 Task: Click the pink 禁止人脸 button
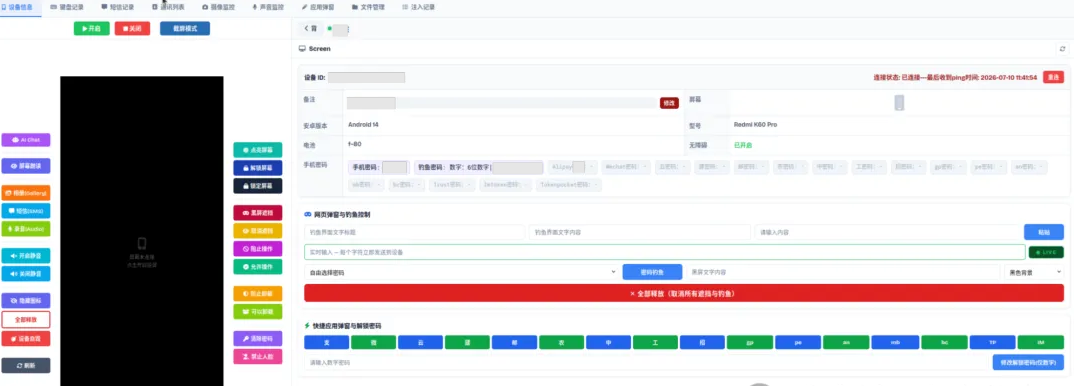tap(258, 356)
